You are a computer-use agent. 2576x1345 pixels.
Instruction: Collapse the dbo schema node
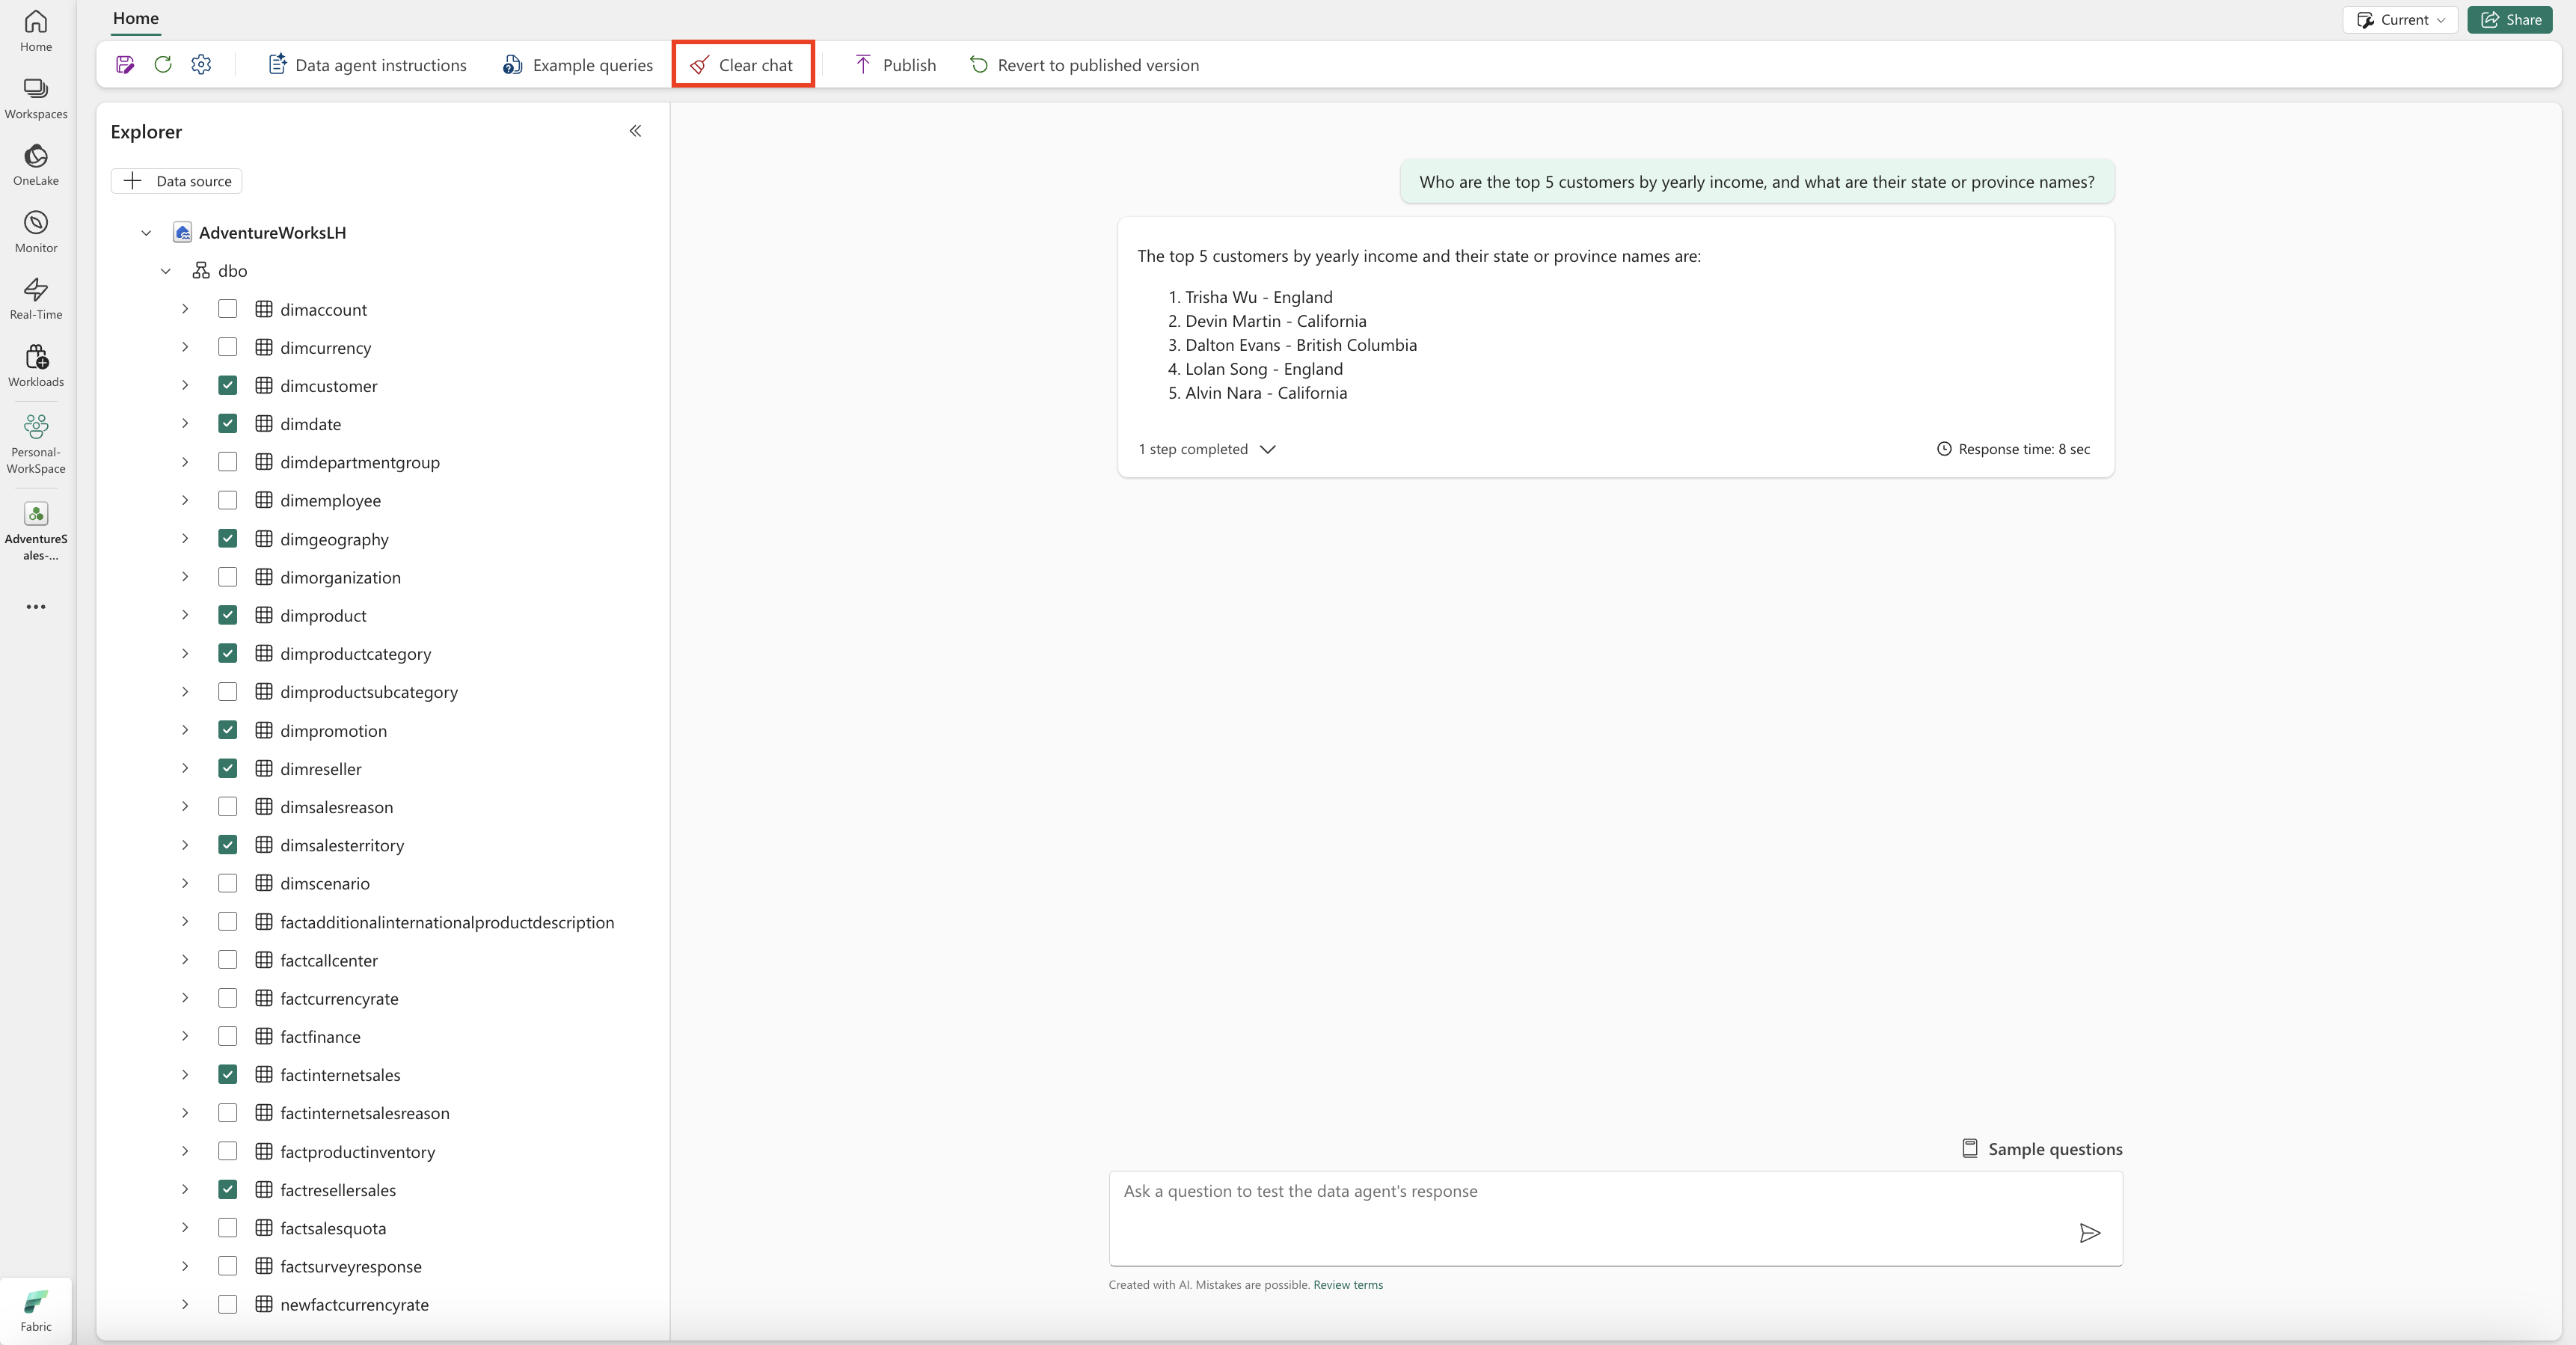tap(166, 271)
